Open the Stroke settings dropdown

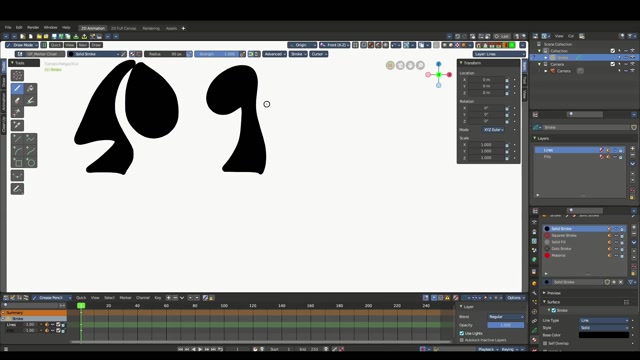[x=298, y=54]
